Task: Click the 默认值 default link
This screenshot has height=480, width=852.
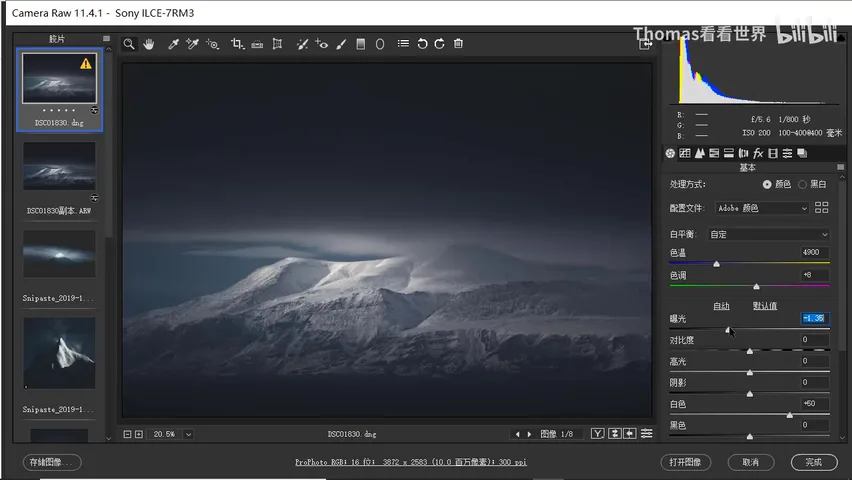Action: coord(765,306)
